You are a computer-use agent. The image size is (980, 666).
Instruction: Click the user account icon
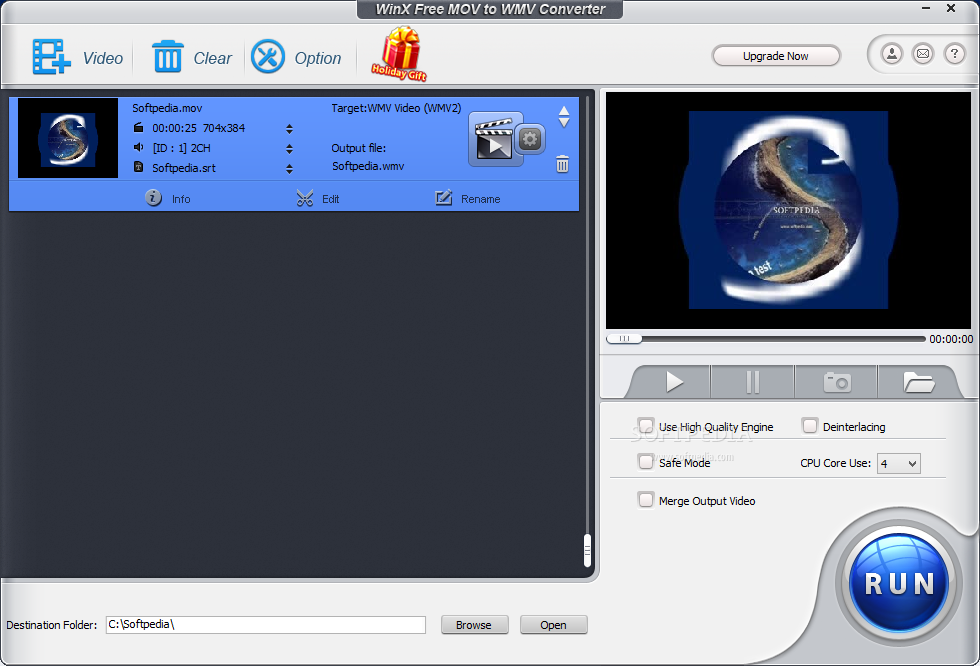point(892,54)
